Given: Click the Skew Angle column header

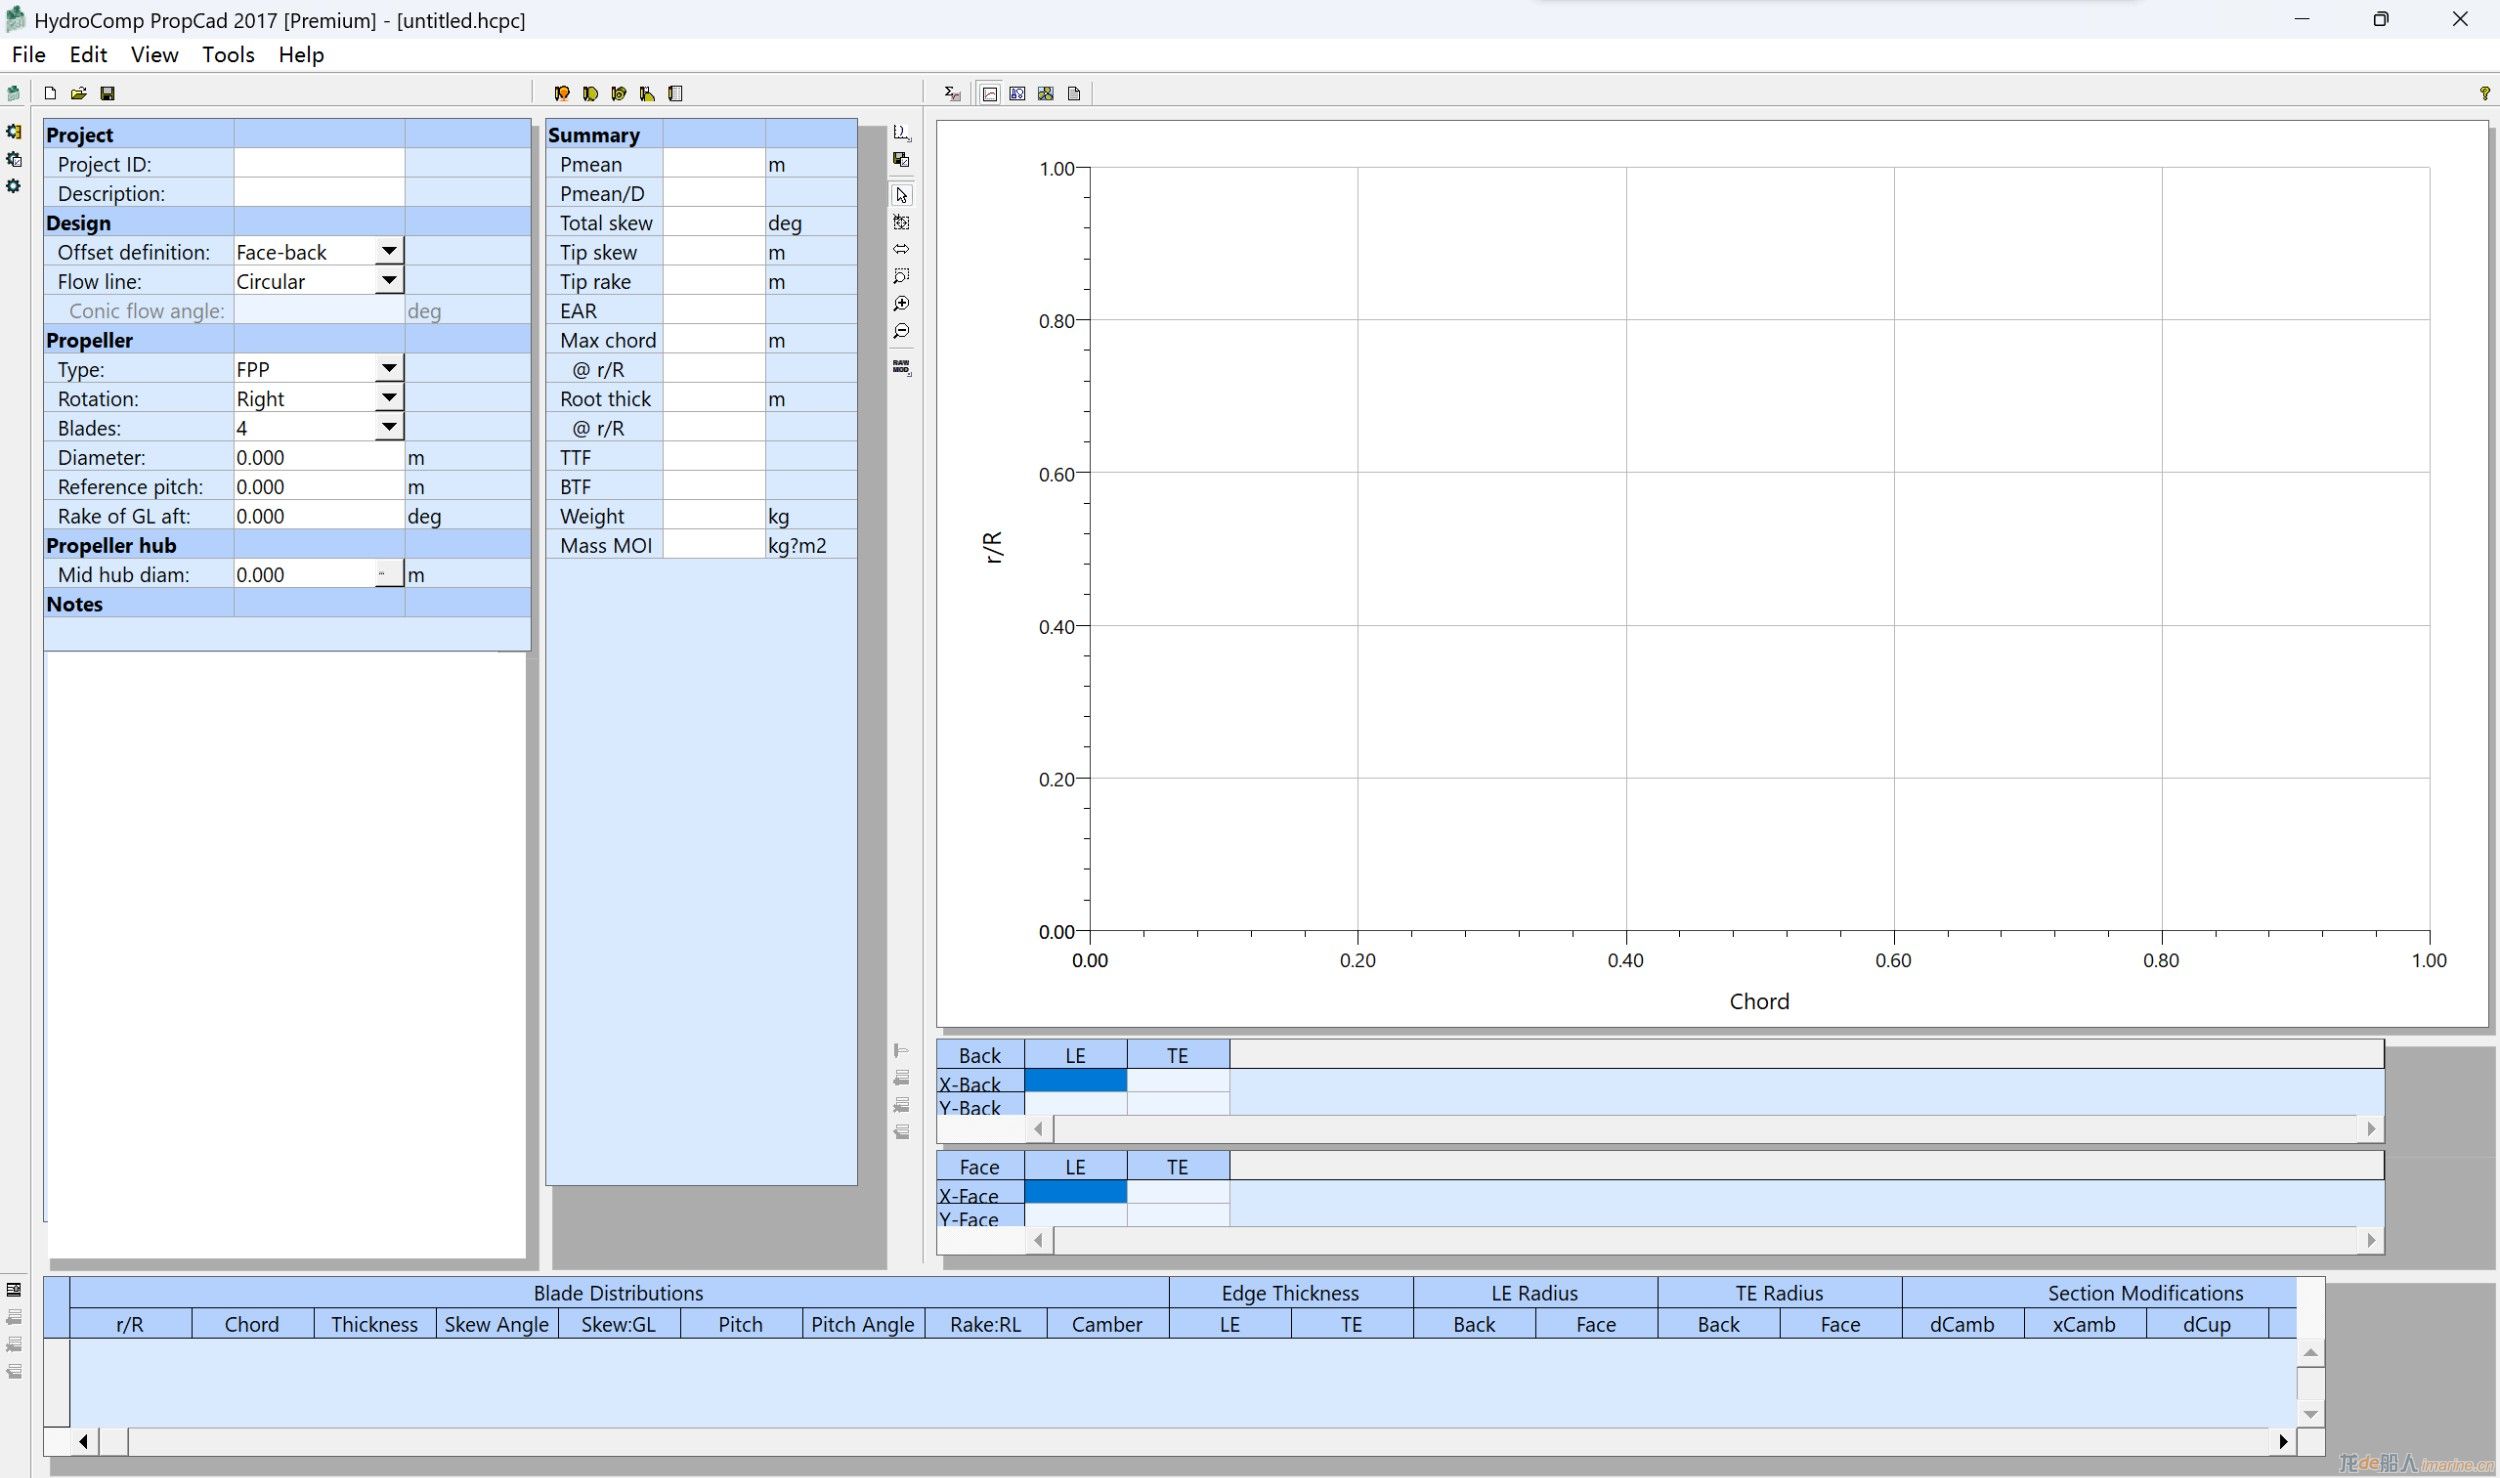Looking at the screenshot, I should tap(497, 1324).
